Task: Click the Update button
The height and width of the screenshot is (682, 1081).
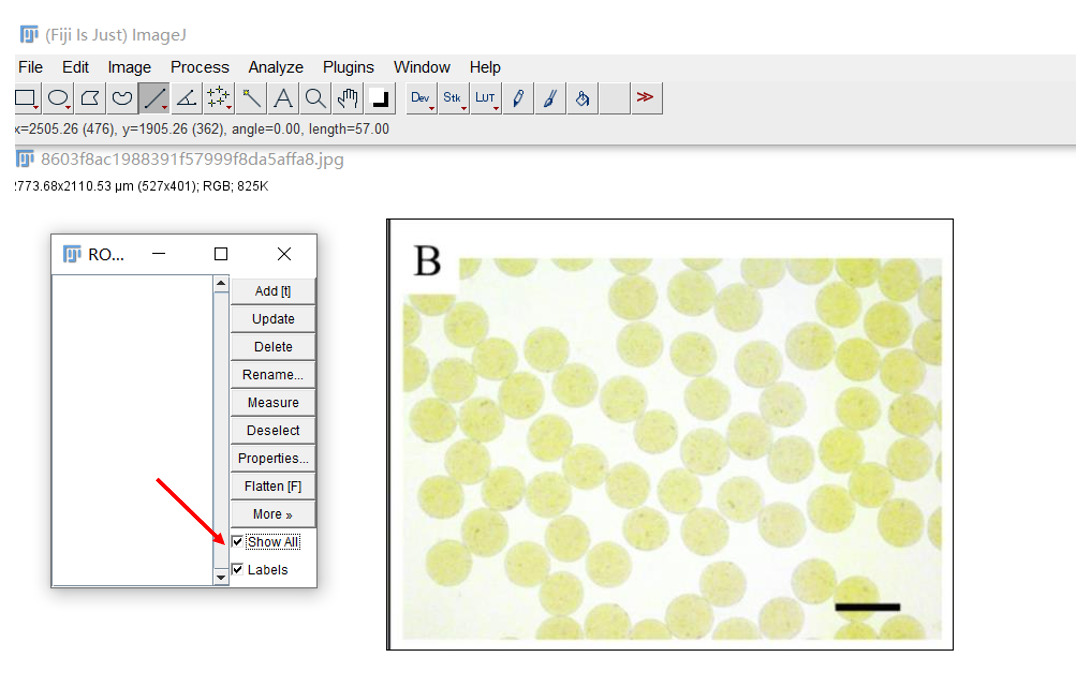Action: pos(273,319)
